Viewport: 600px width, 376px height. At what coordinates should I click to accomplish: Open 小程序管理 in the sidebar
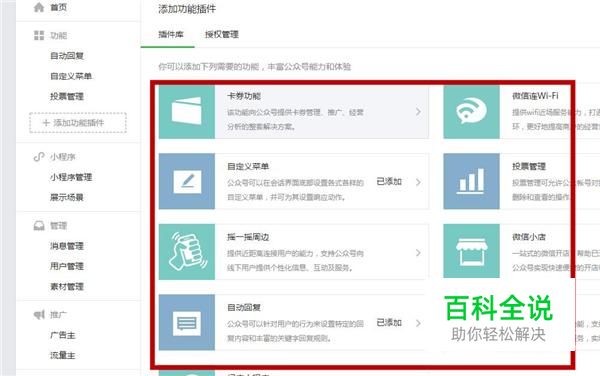[x=71, y=177]
